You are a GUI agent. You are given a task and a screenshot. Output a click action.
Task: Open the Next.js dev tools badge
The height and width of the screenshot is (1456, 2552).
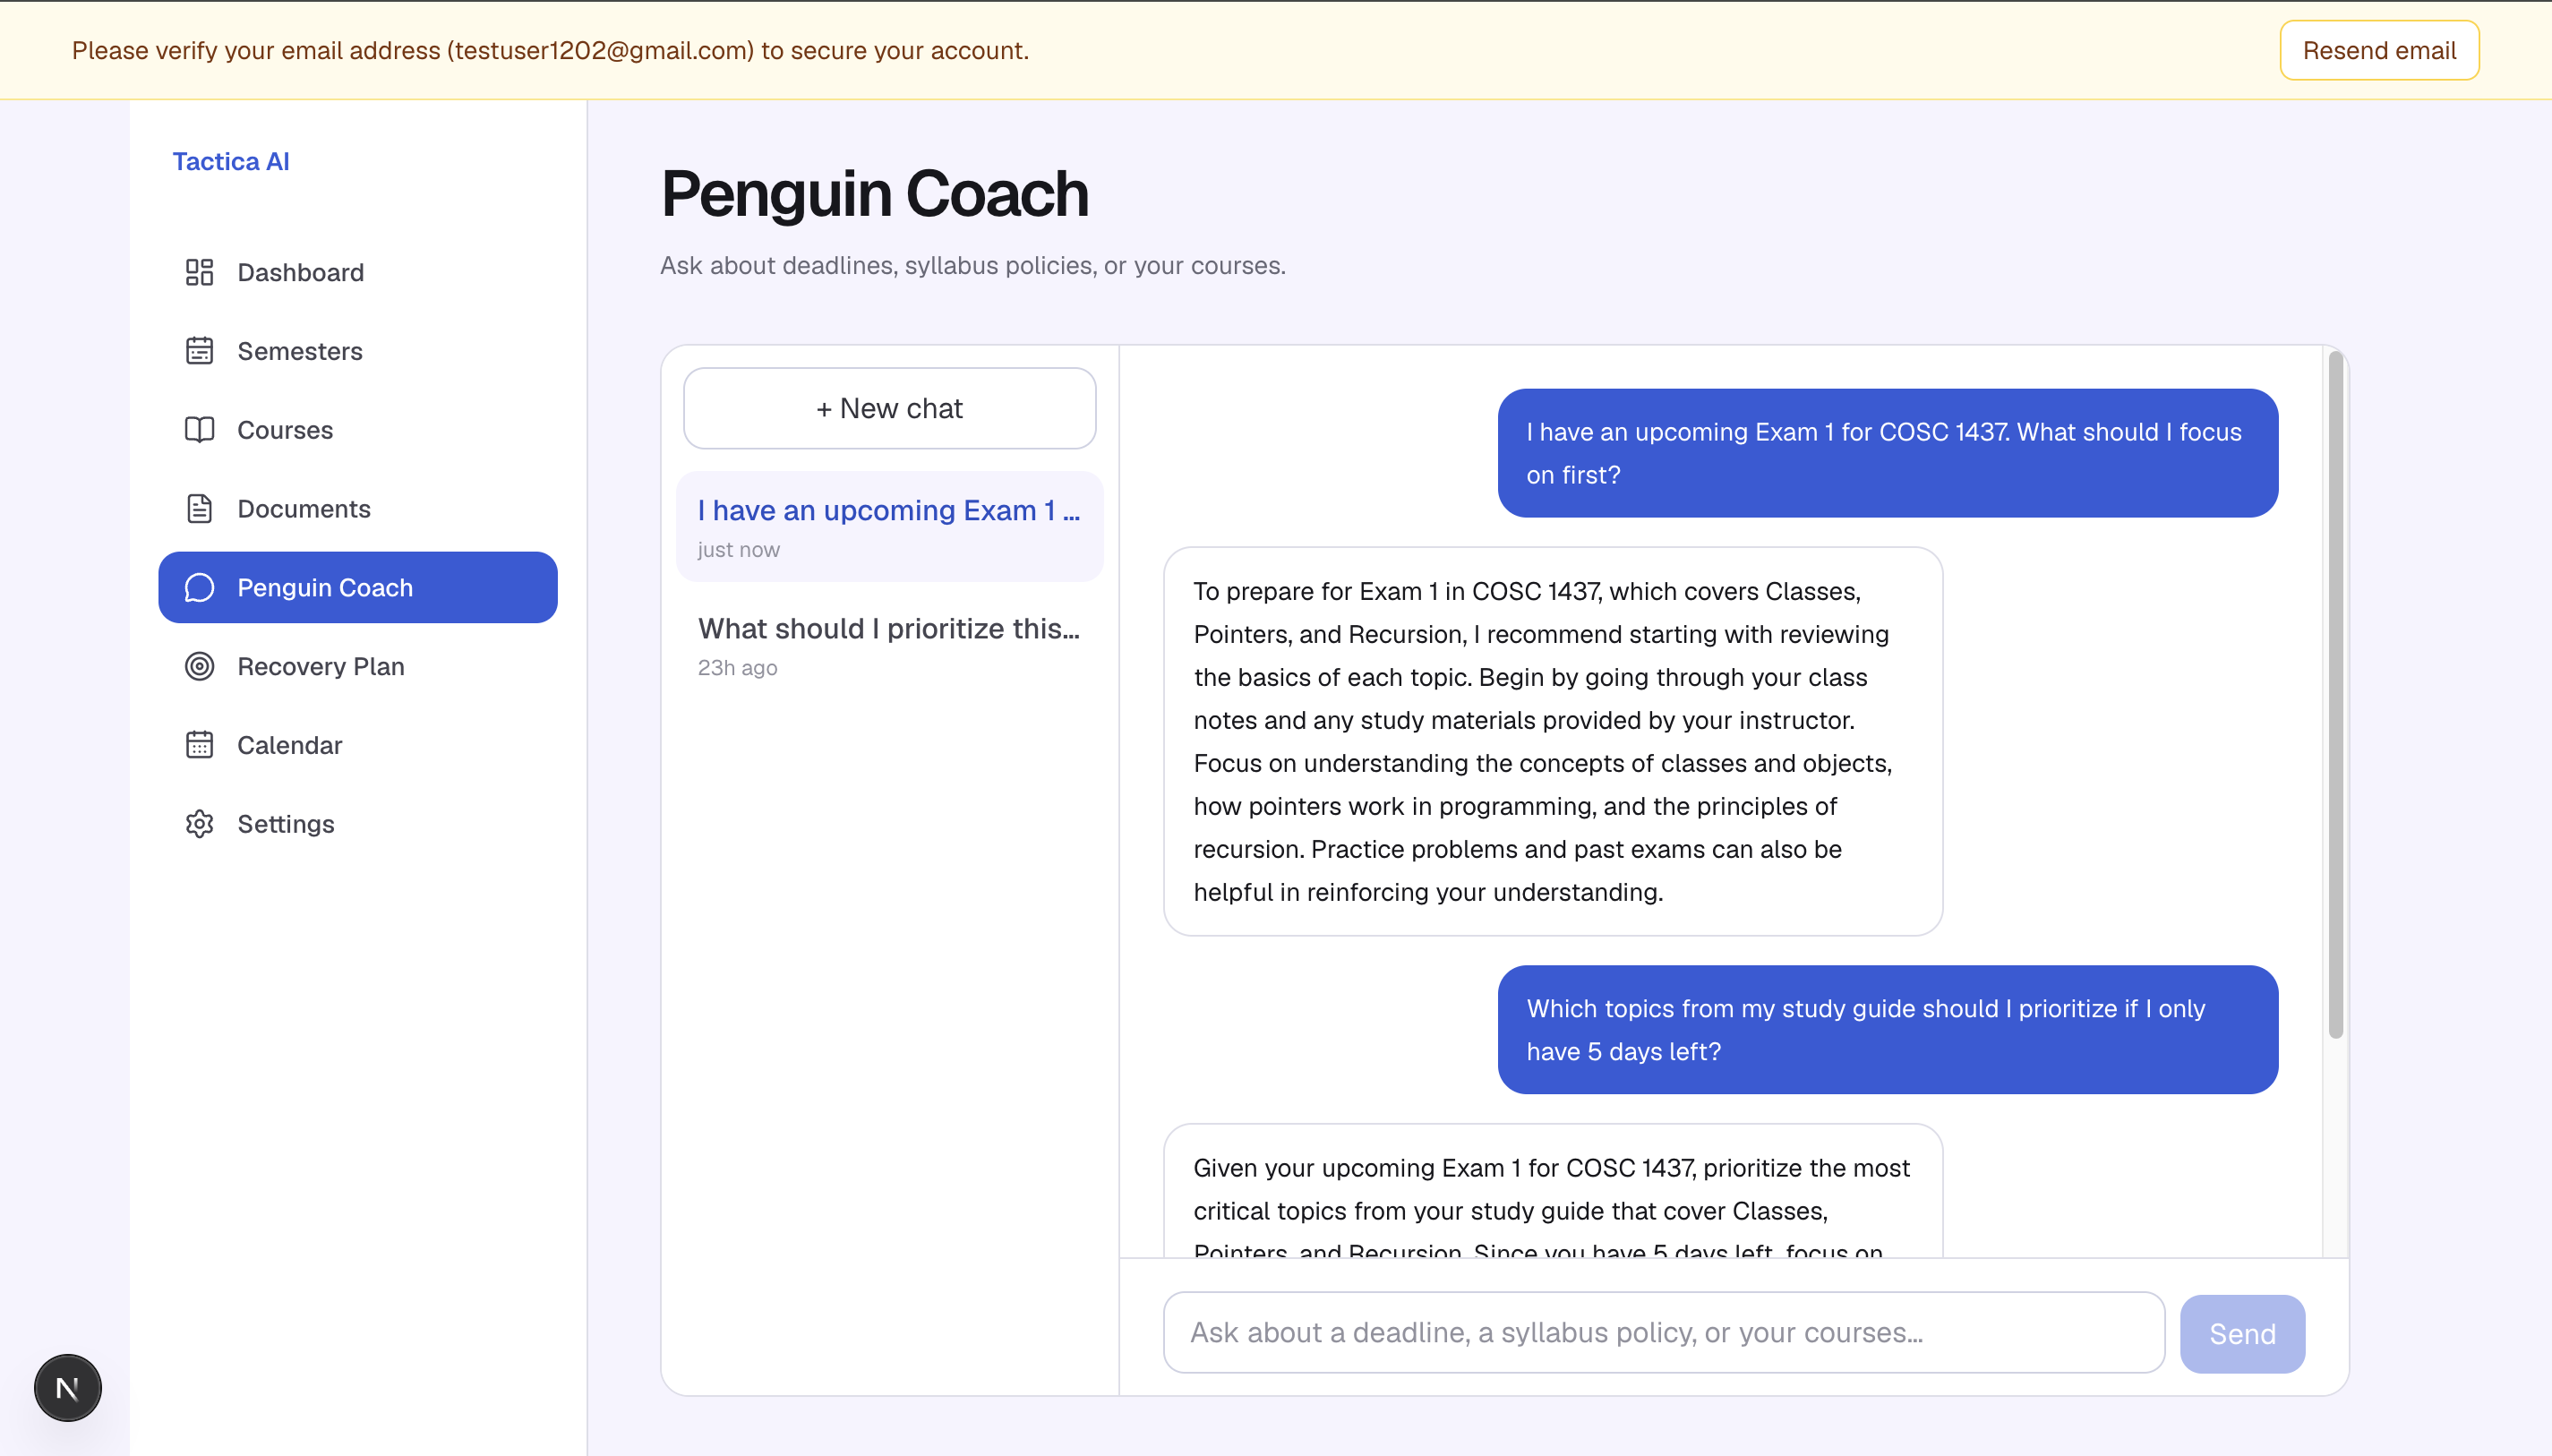pos(68,1388)
